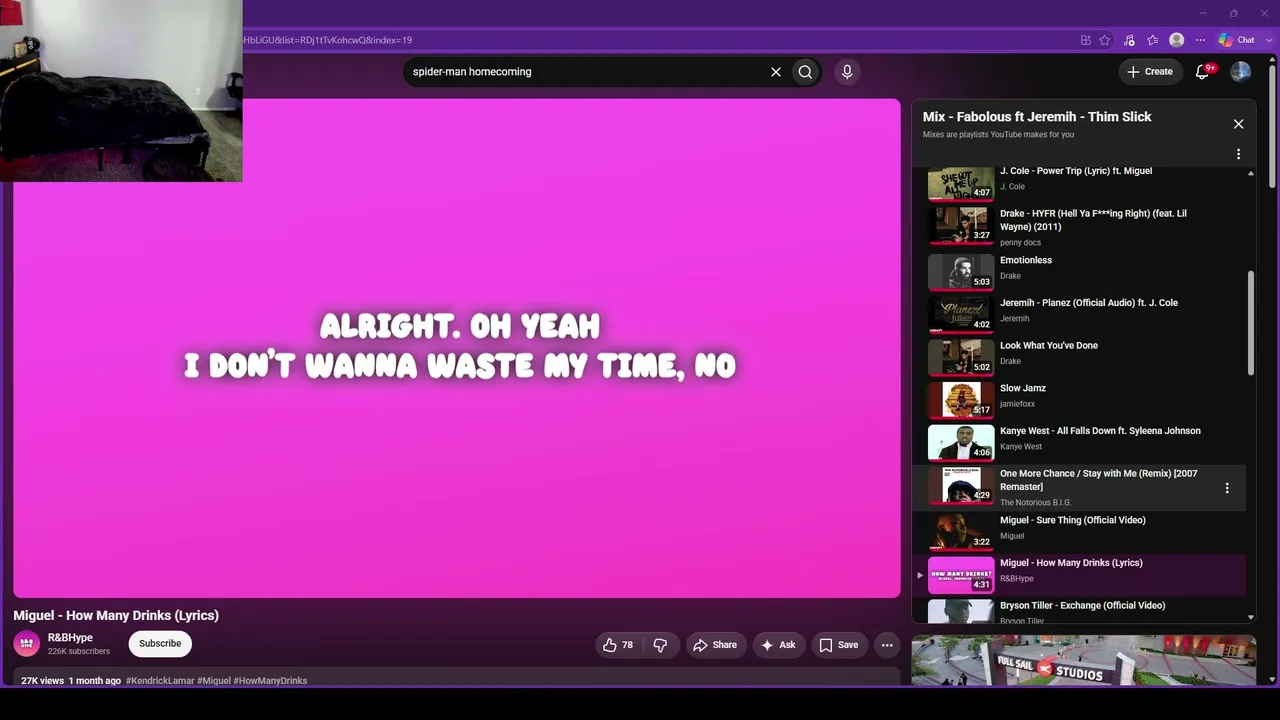This screenshot has width=1280, height=720.
Task: Open the Mix playlist three-dot options
Action: [x=1238, y=154]
